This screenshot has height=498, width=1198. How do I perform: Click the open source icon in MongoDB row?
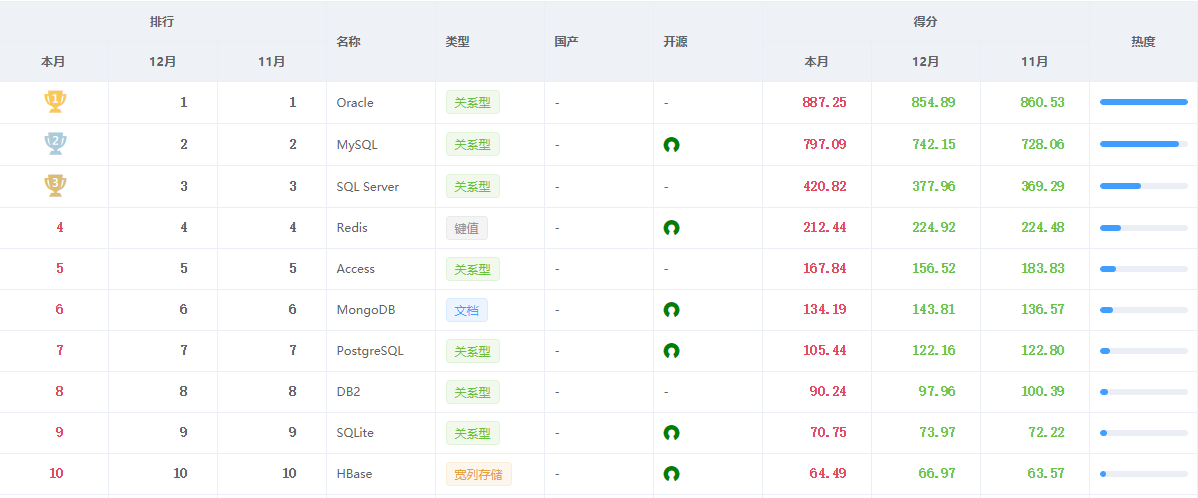pyautogui.click(x=672, y=310)
